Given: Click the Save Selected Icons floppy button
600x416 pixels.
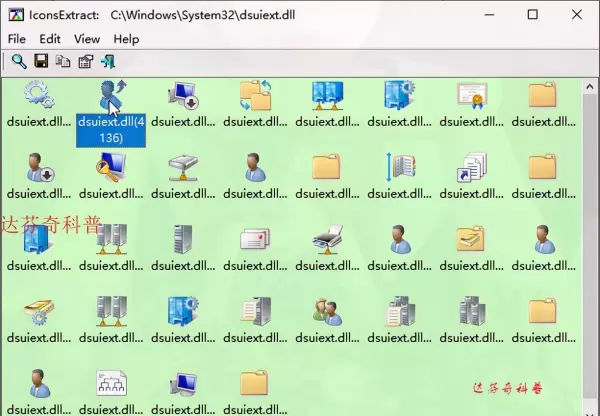Looking at the screenshot, I should pos(41,61).
